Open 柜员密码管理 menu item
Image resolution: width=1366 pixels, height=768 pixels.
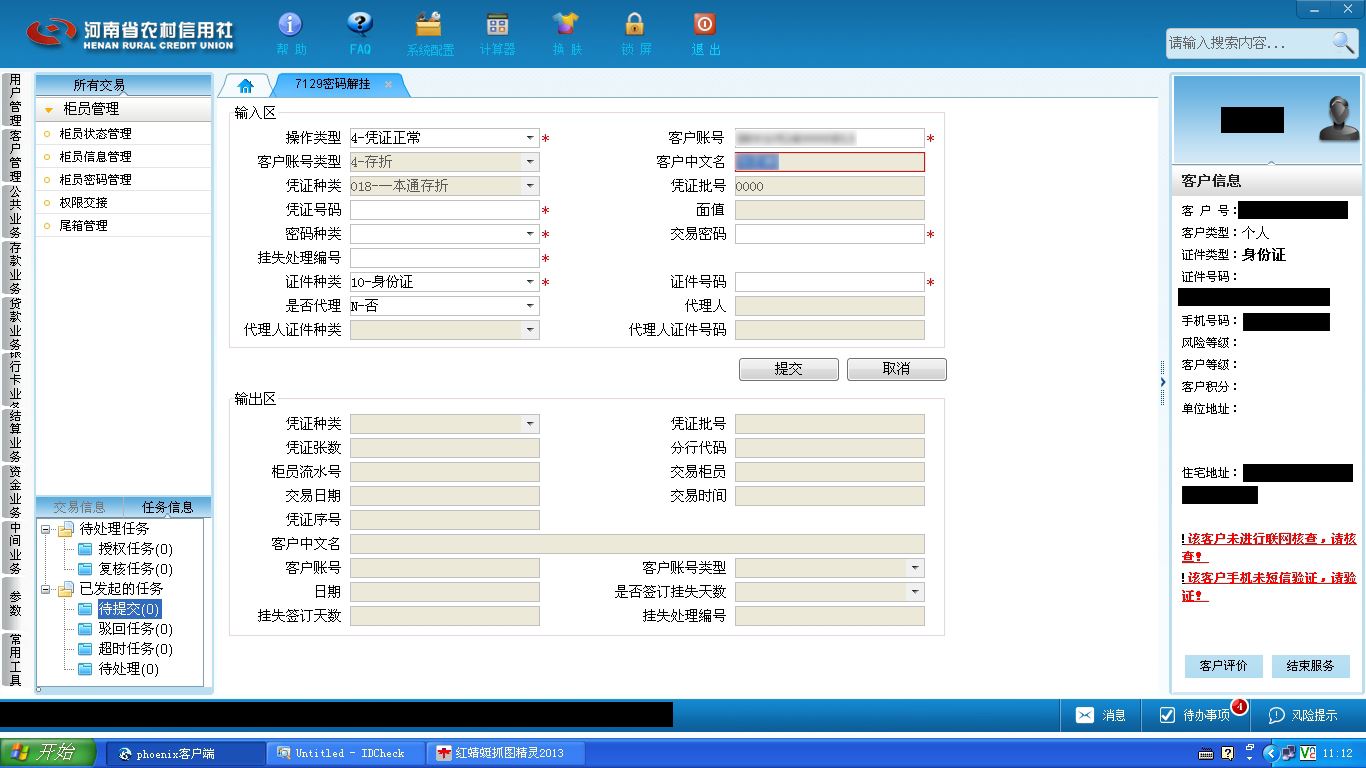(95, 180)
